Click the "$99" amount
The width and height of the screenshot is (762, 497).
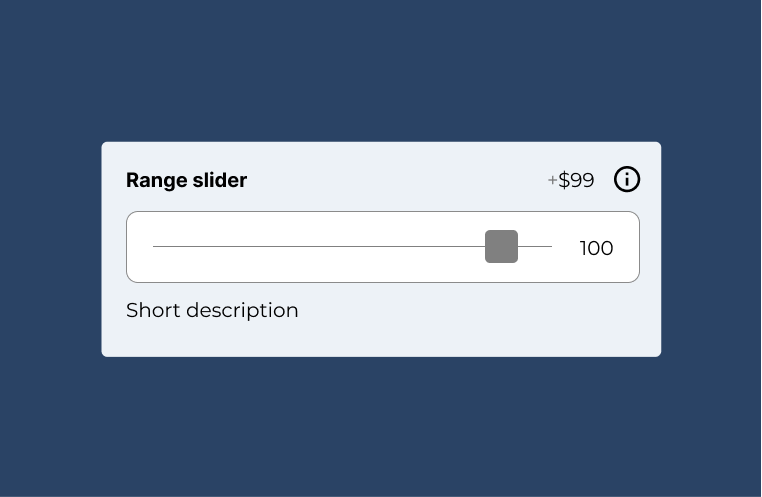tap(576, 180)
